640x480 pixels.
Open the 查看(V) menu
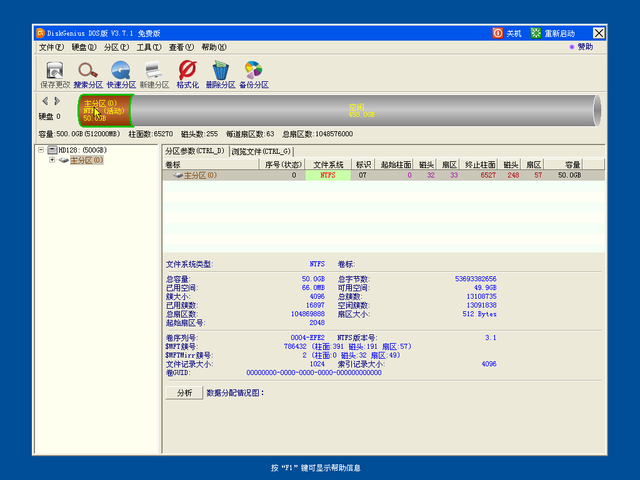point(181,47)
